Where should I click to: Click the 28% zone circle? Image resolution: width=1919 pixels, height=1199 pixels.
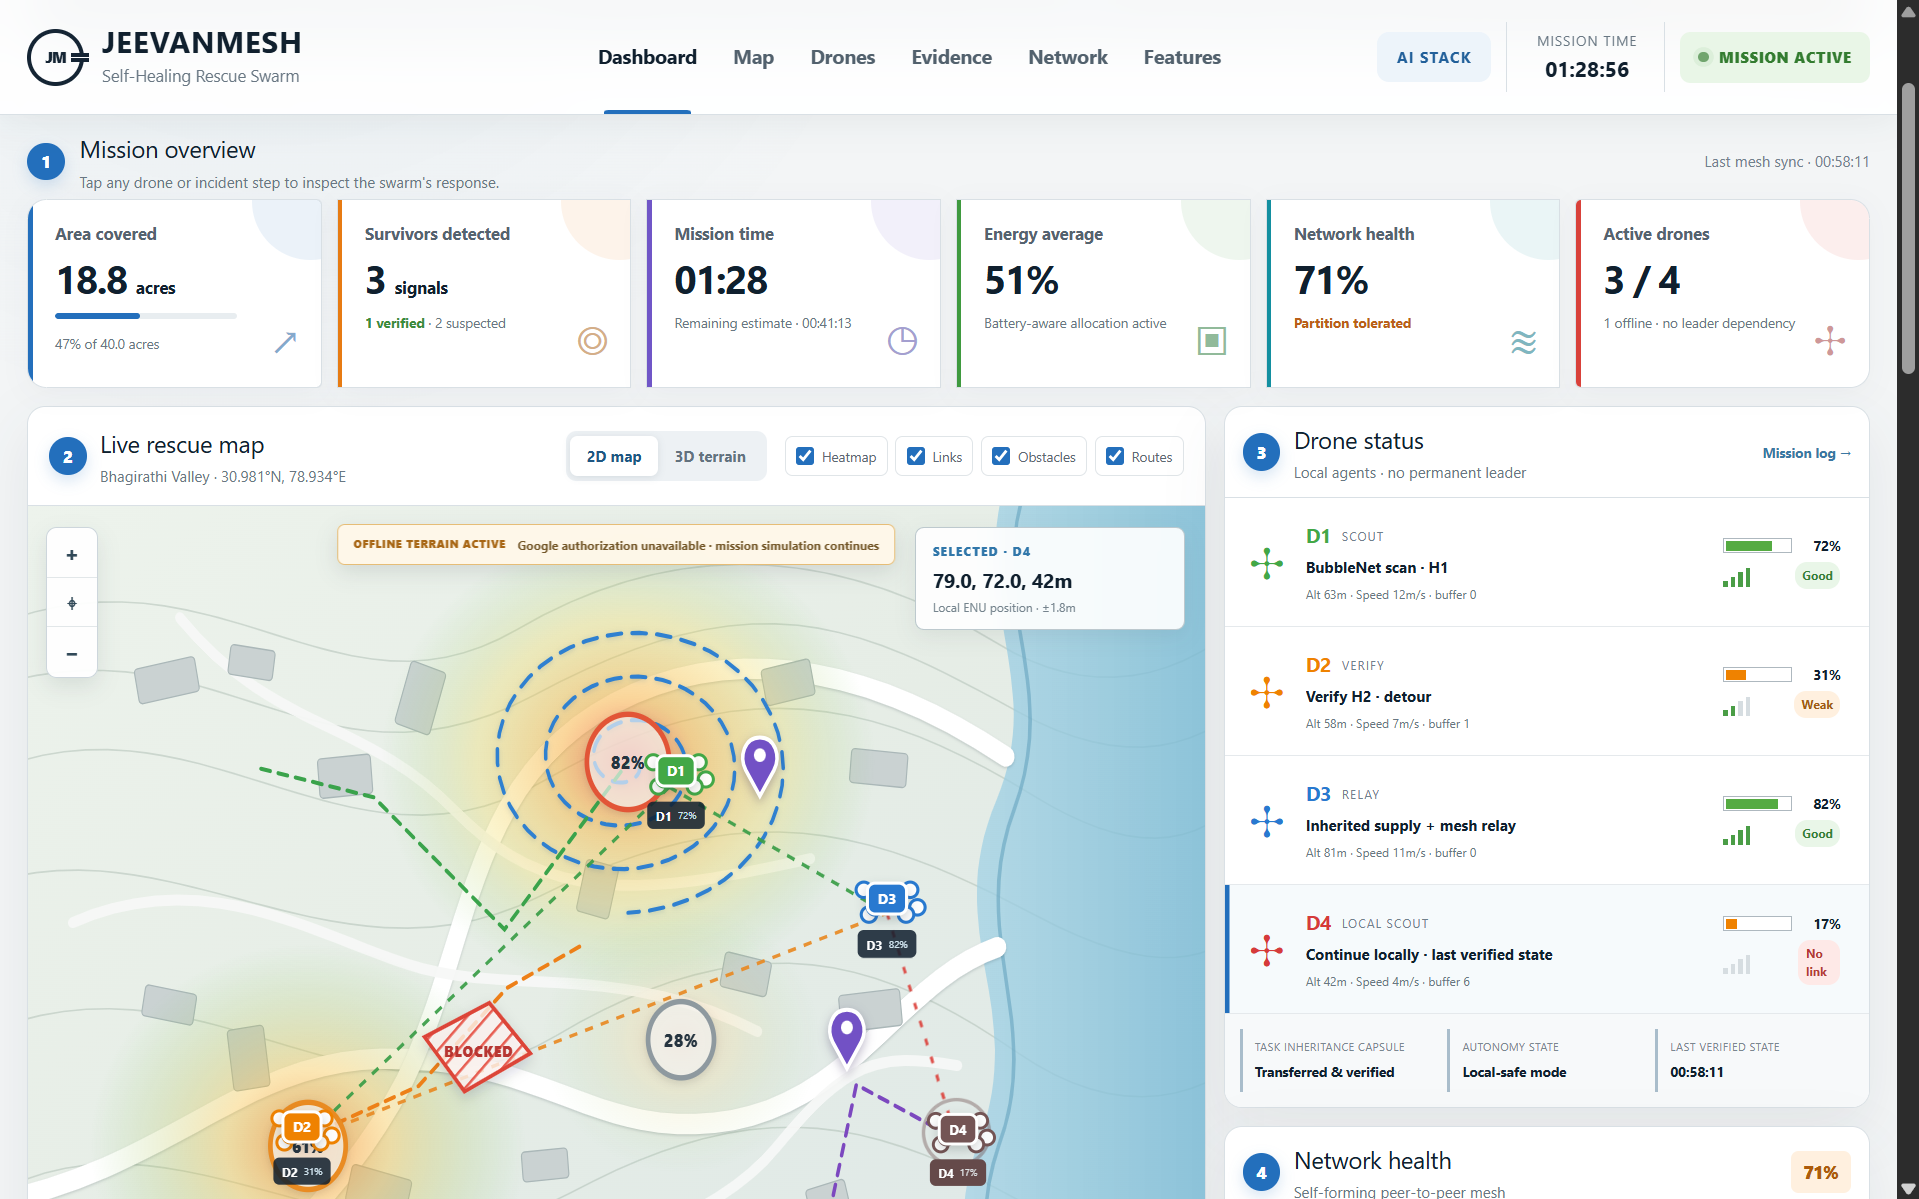[x=681, y=1040]
